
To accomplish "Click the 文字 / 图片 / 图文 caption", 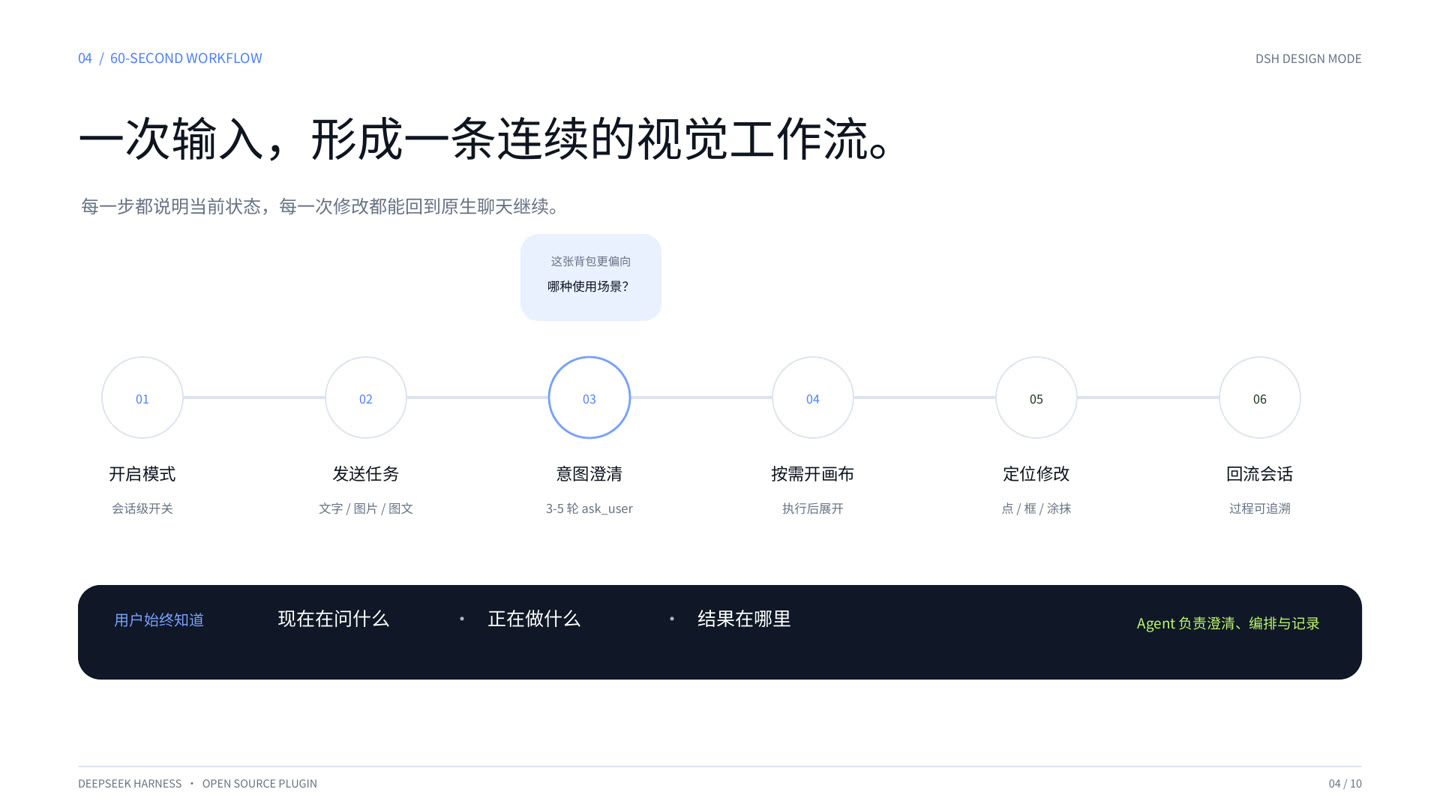I will pos(366,508).
